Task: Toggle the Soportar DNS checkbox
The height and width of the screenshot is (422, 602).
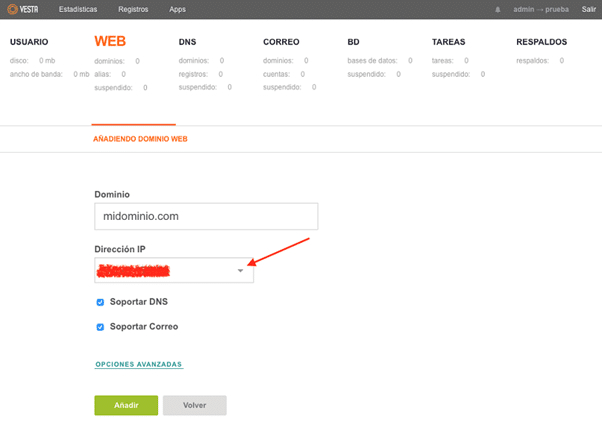Action: coord(100,301)
